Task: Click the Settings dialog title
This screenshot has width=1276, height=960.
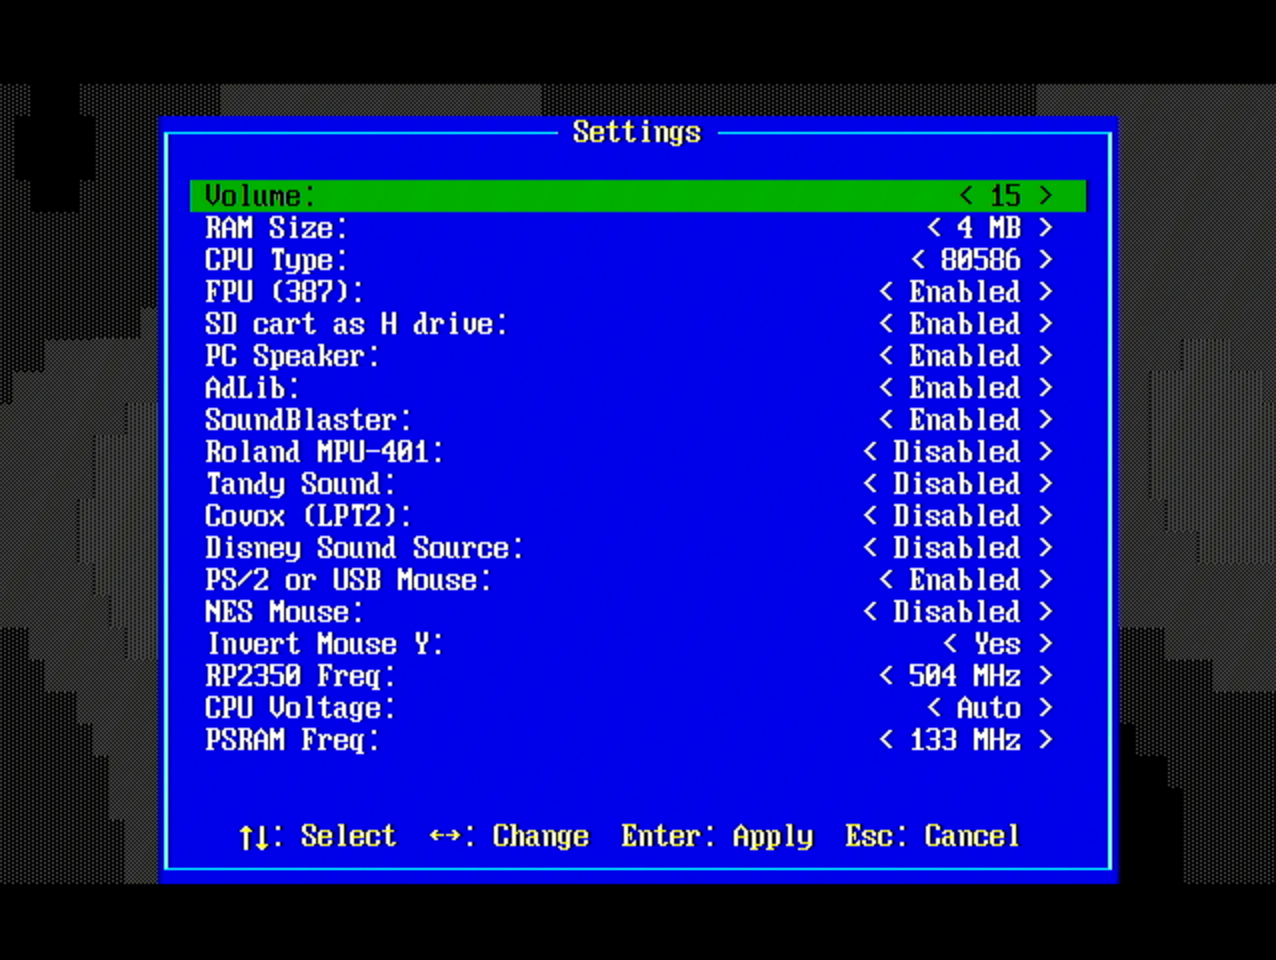Action: (637, 132)
